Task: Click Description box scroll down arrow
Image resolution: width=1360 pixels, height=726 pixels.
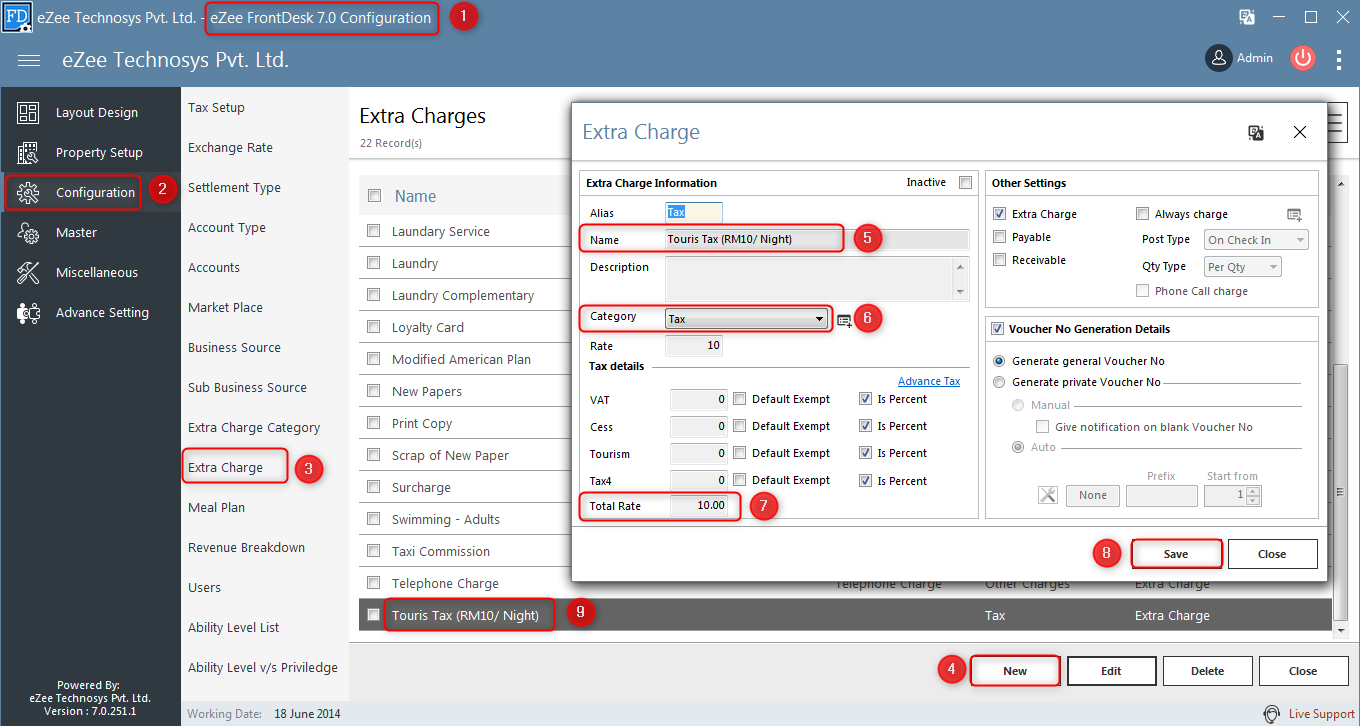Action: [961, 292]
